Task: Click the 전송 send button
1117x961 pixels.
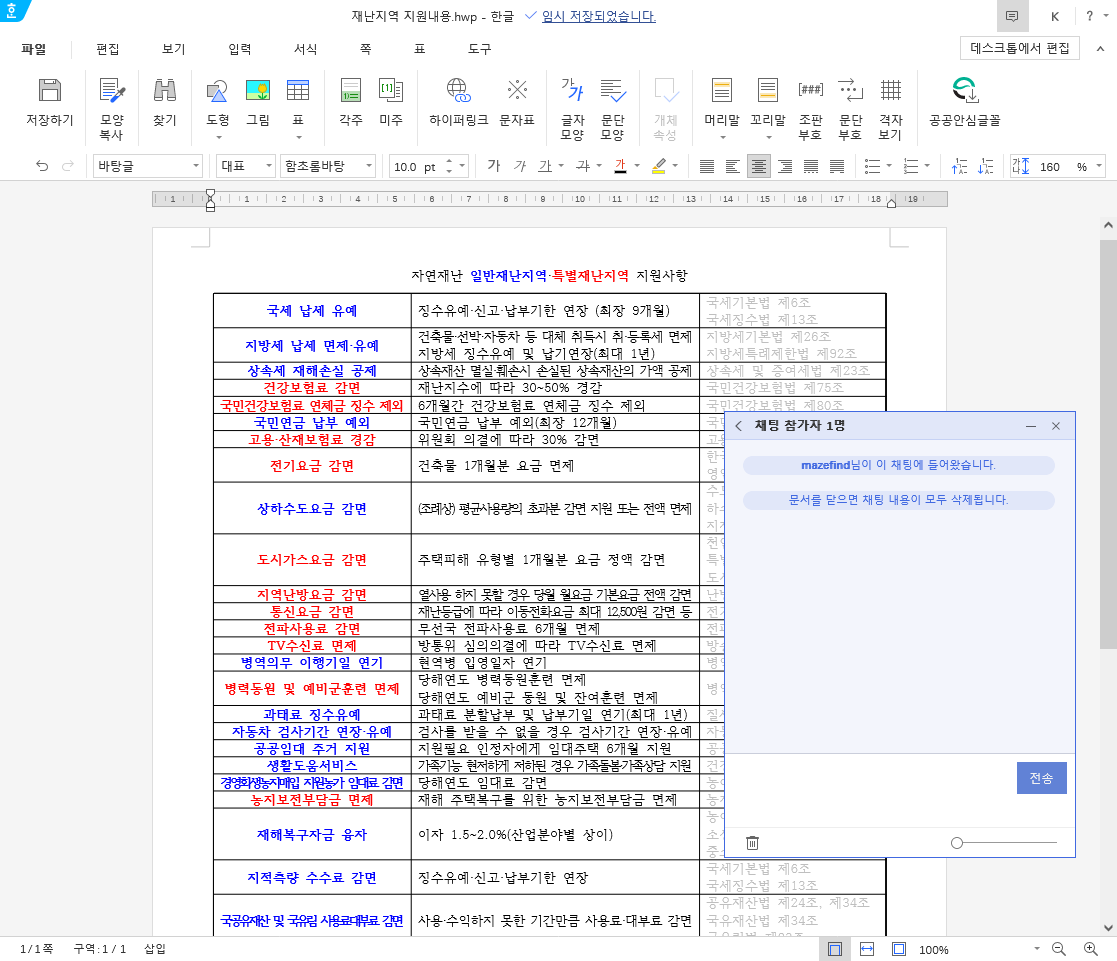Action: [x=1041, y=778]
